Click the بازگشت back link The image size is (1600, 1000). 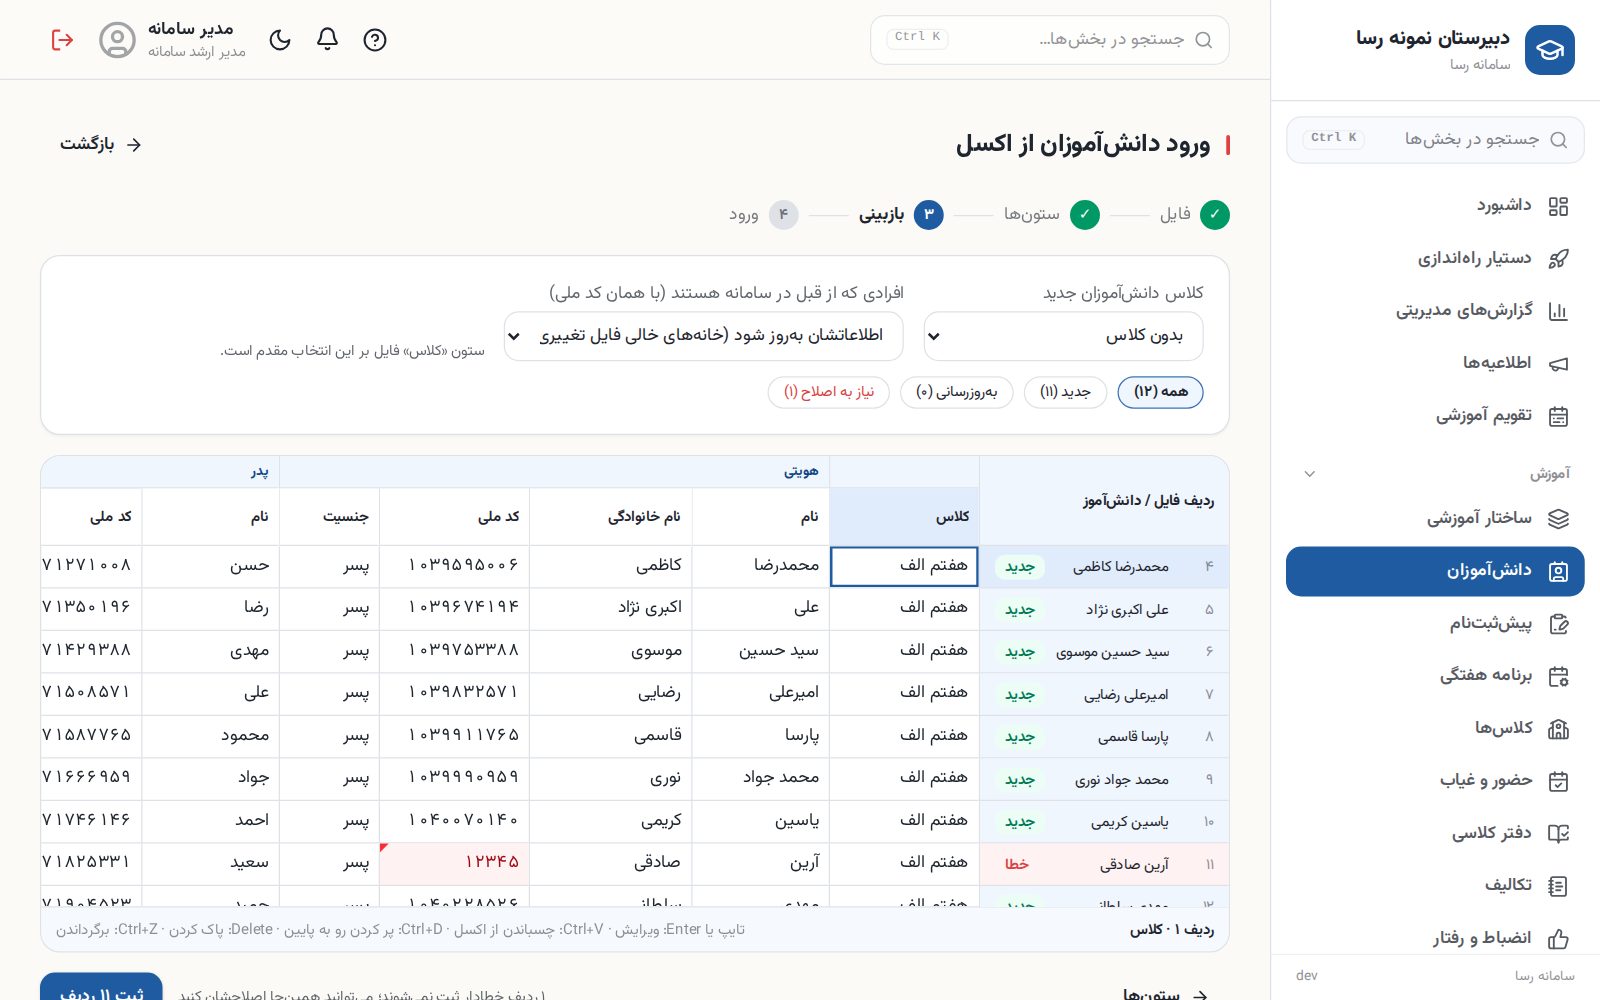click(x=101, y=145)
